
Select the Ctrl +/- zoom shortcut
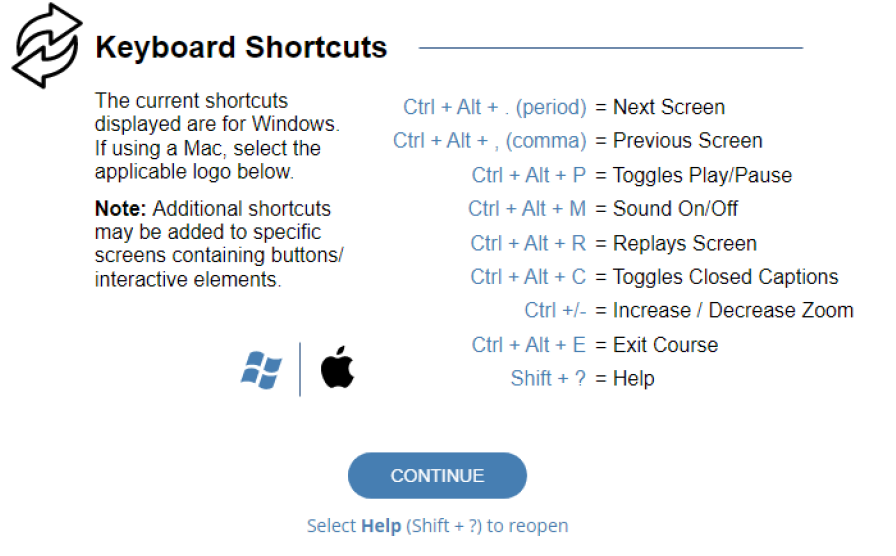point(555,310)
